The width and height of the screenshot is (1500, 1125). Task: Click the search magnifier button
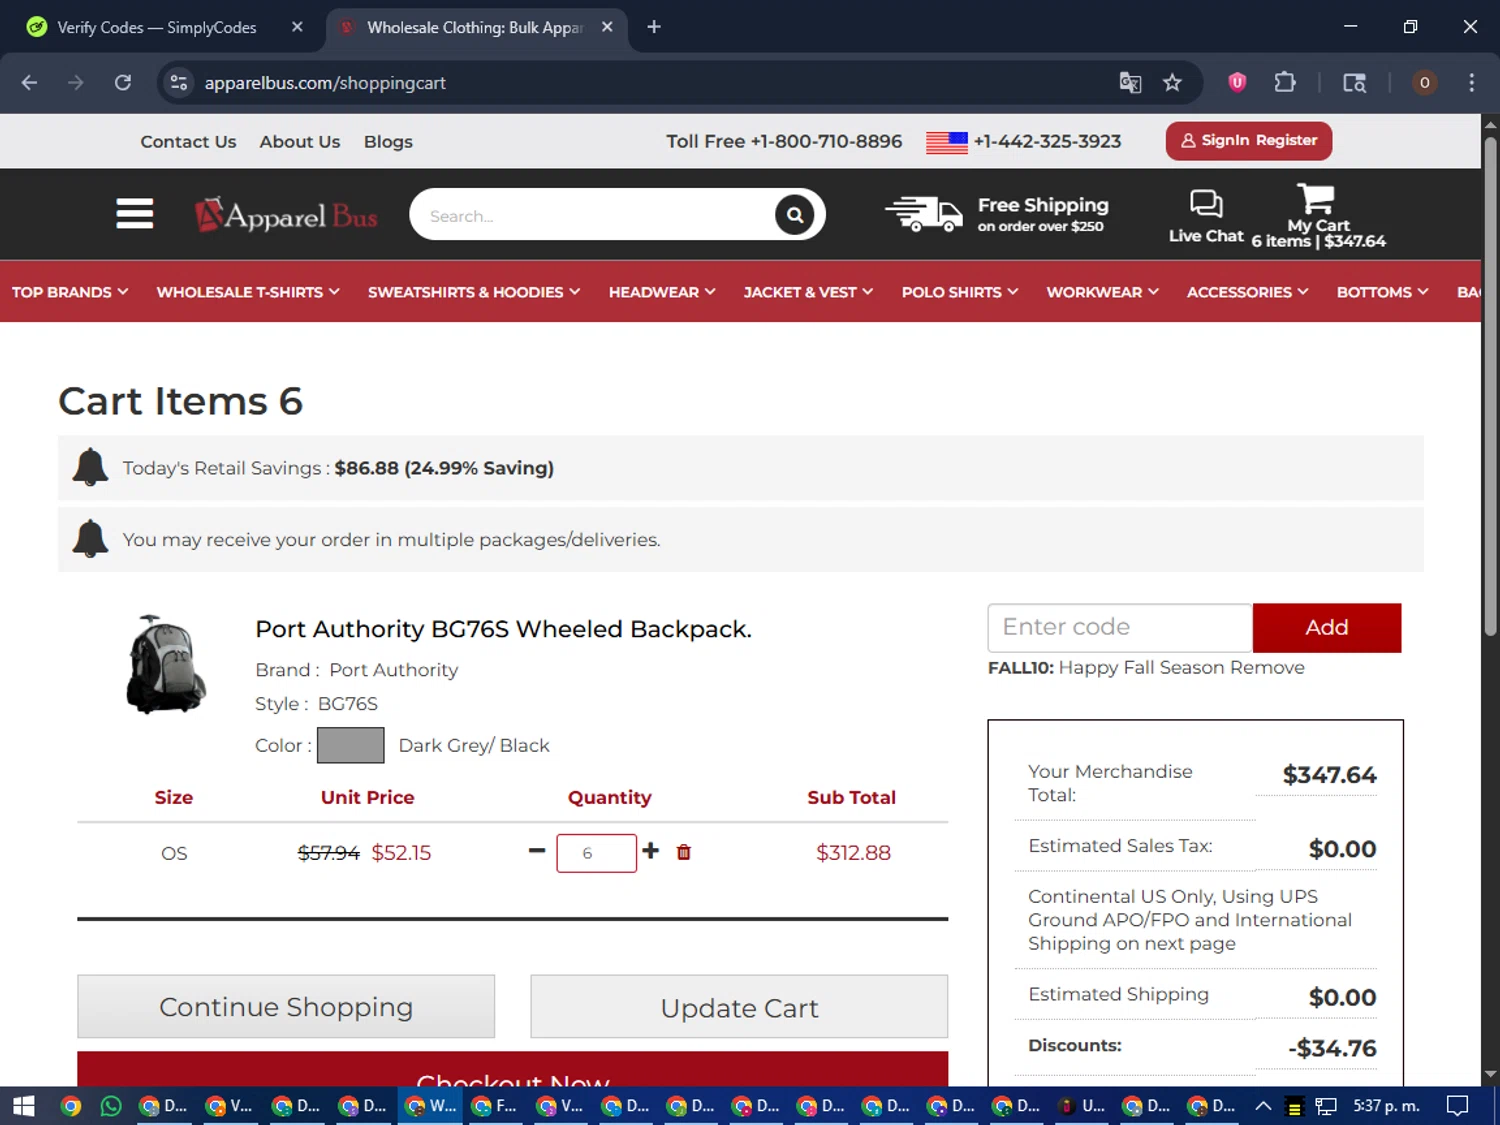(x=794, y=215)
